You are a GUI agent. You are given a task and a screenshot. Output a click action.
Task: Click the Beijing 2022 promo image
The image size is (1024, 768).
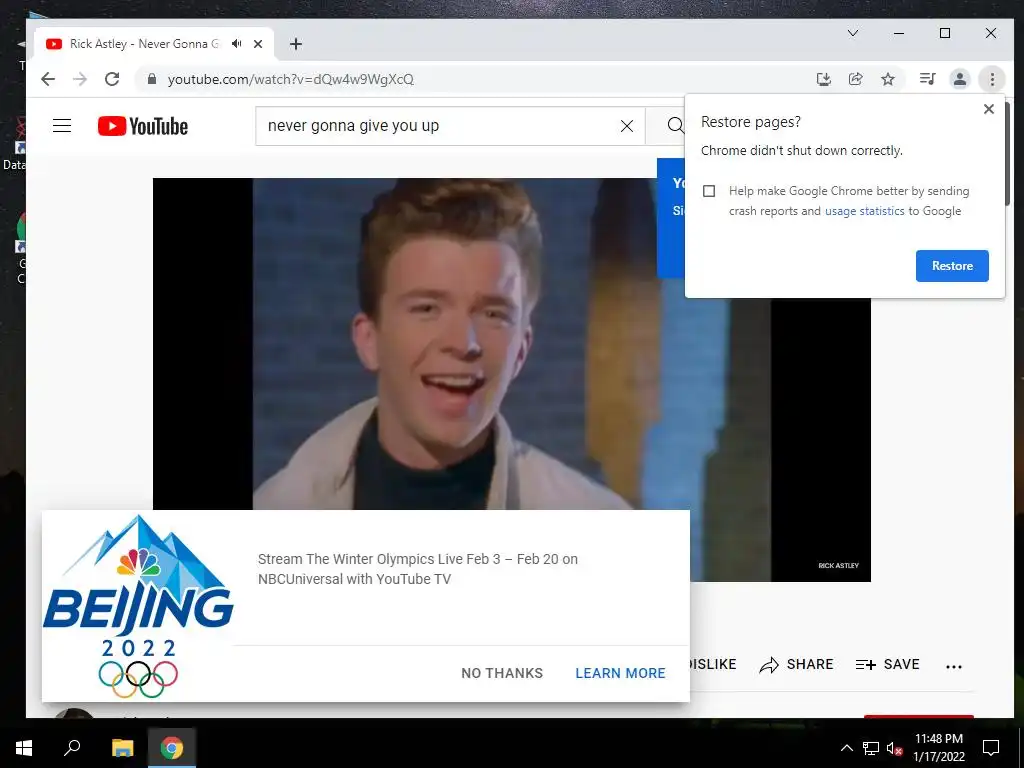[x=138, y=606]
